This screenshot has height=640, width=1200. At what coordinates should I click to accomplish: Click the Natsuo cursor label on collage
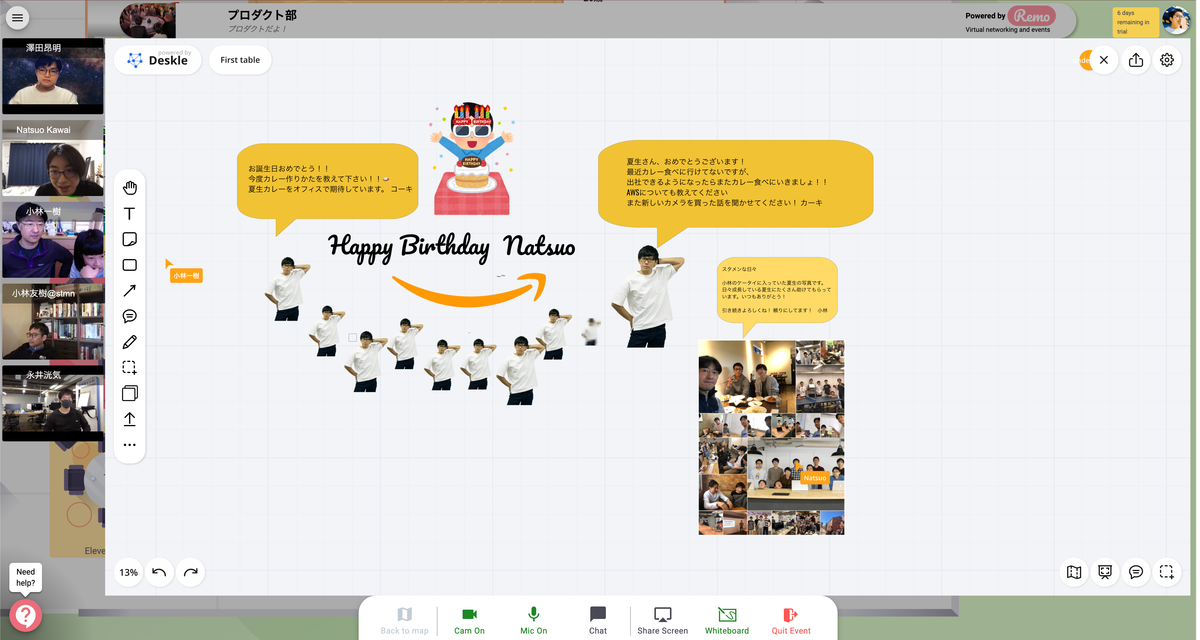click(815, 478)
